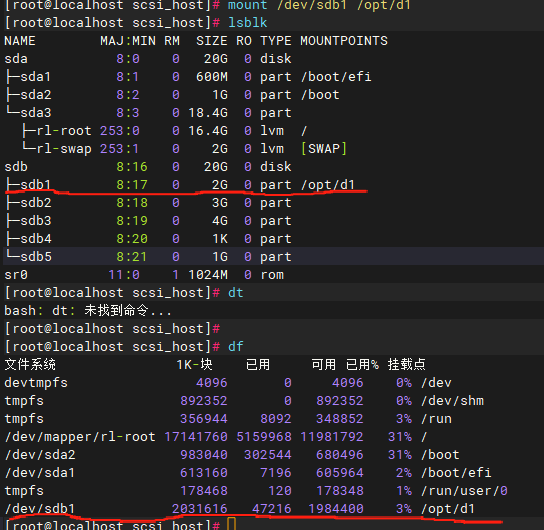Click the 挂载点 column header
Viewport: 544px width, 530px height.
click(406, 365)
